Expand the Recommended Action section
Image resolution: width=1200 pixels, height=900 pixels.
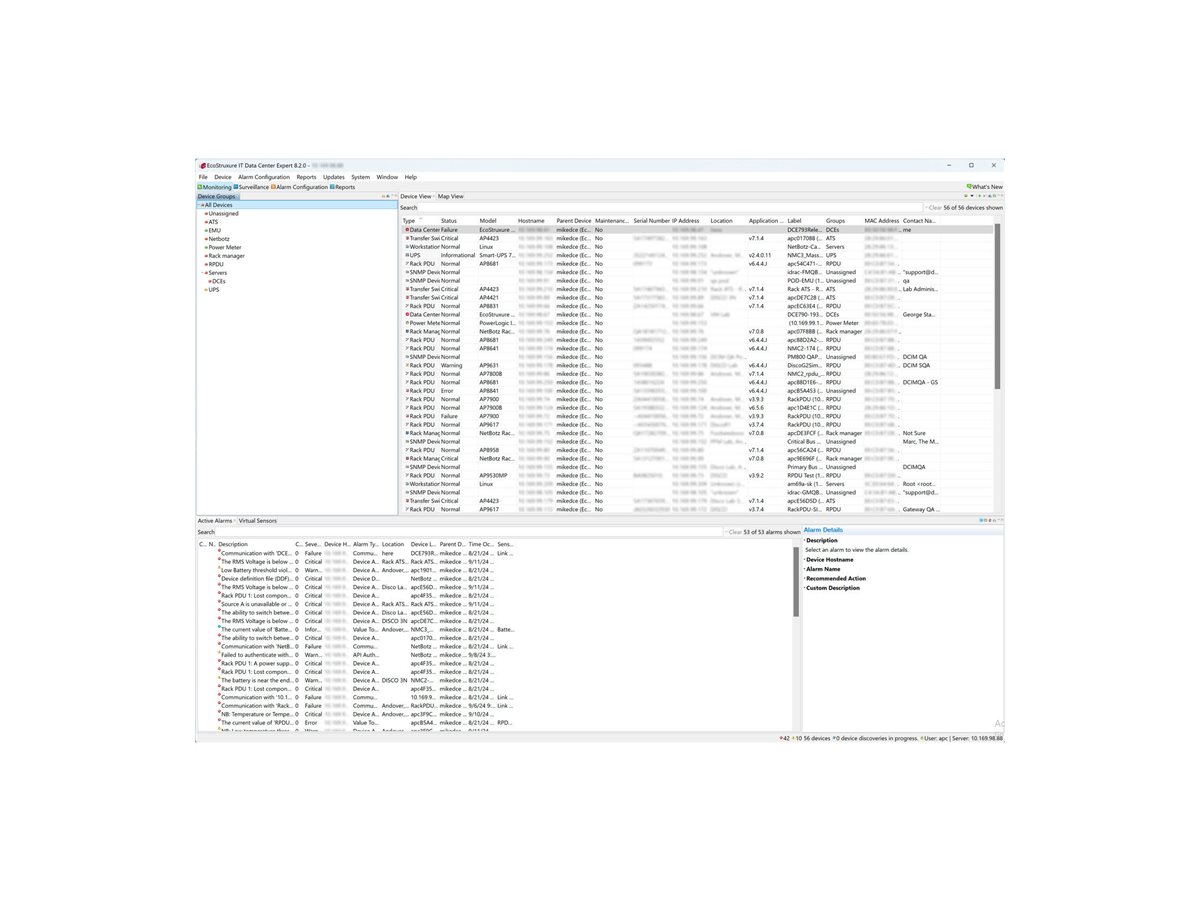804,579
